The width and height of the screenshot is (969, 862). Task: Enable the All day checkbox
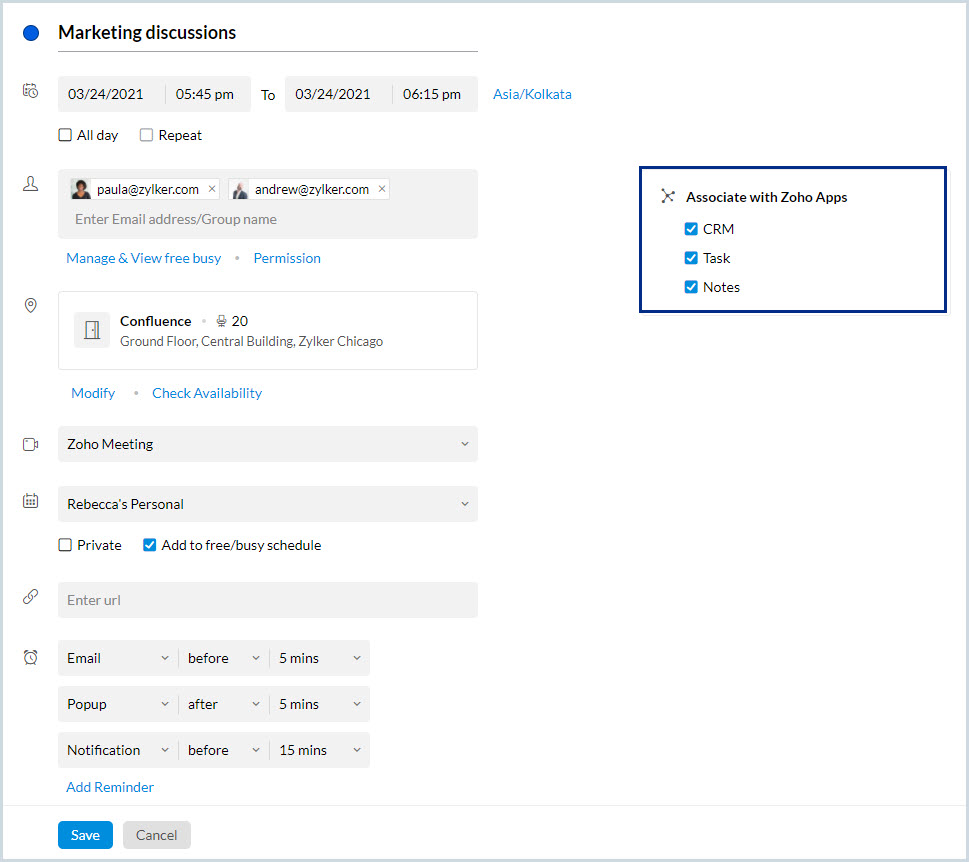click(65, 135)
